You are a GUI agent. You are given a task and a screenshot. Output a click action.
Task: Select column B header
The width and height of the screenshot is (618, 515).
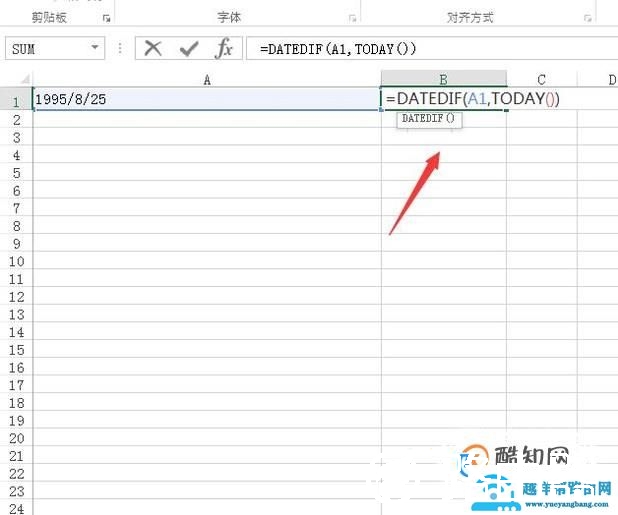tap(443, 80)
